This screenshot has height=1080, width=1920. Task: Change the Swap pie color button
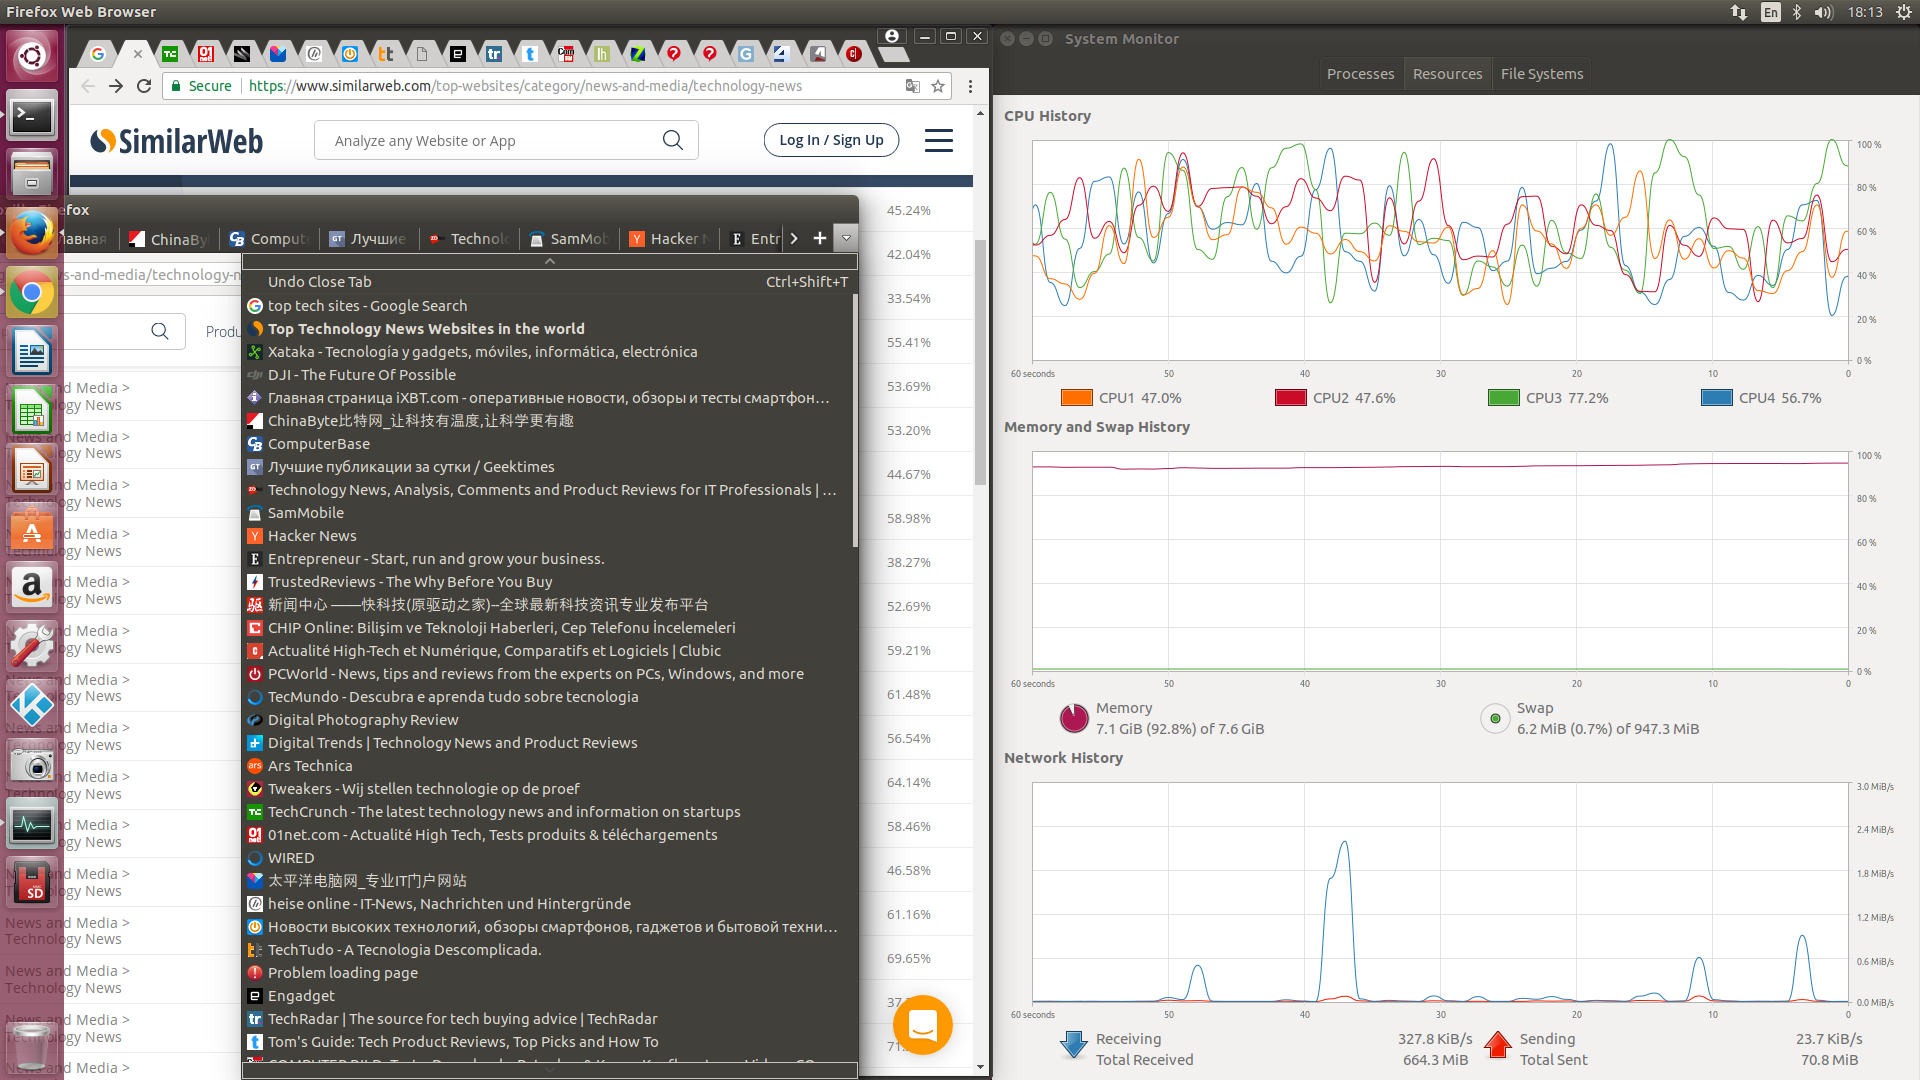1495,718
